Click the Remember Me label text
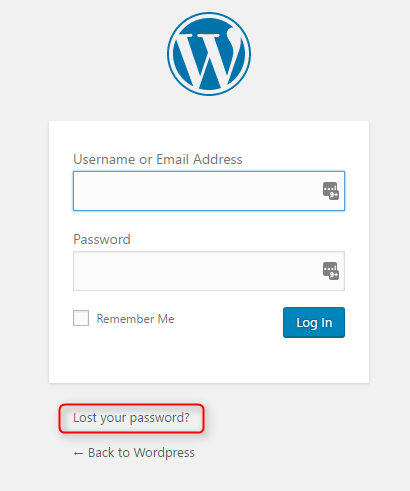Screen dimensions: 410x491 [x=135, y=319]
